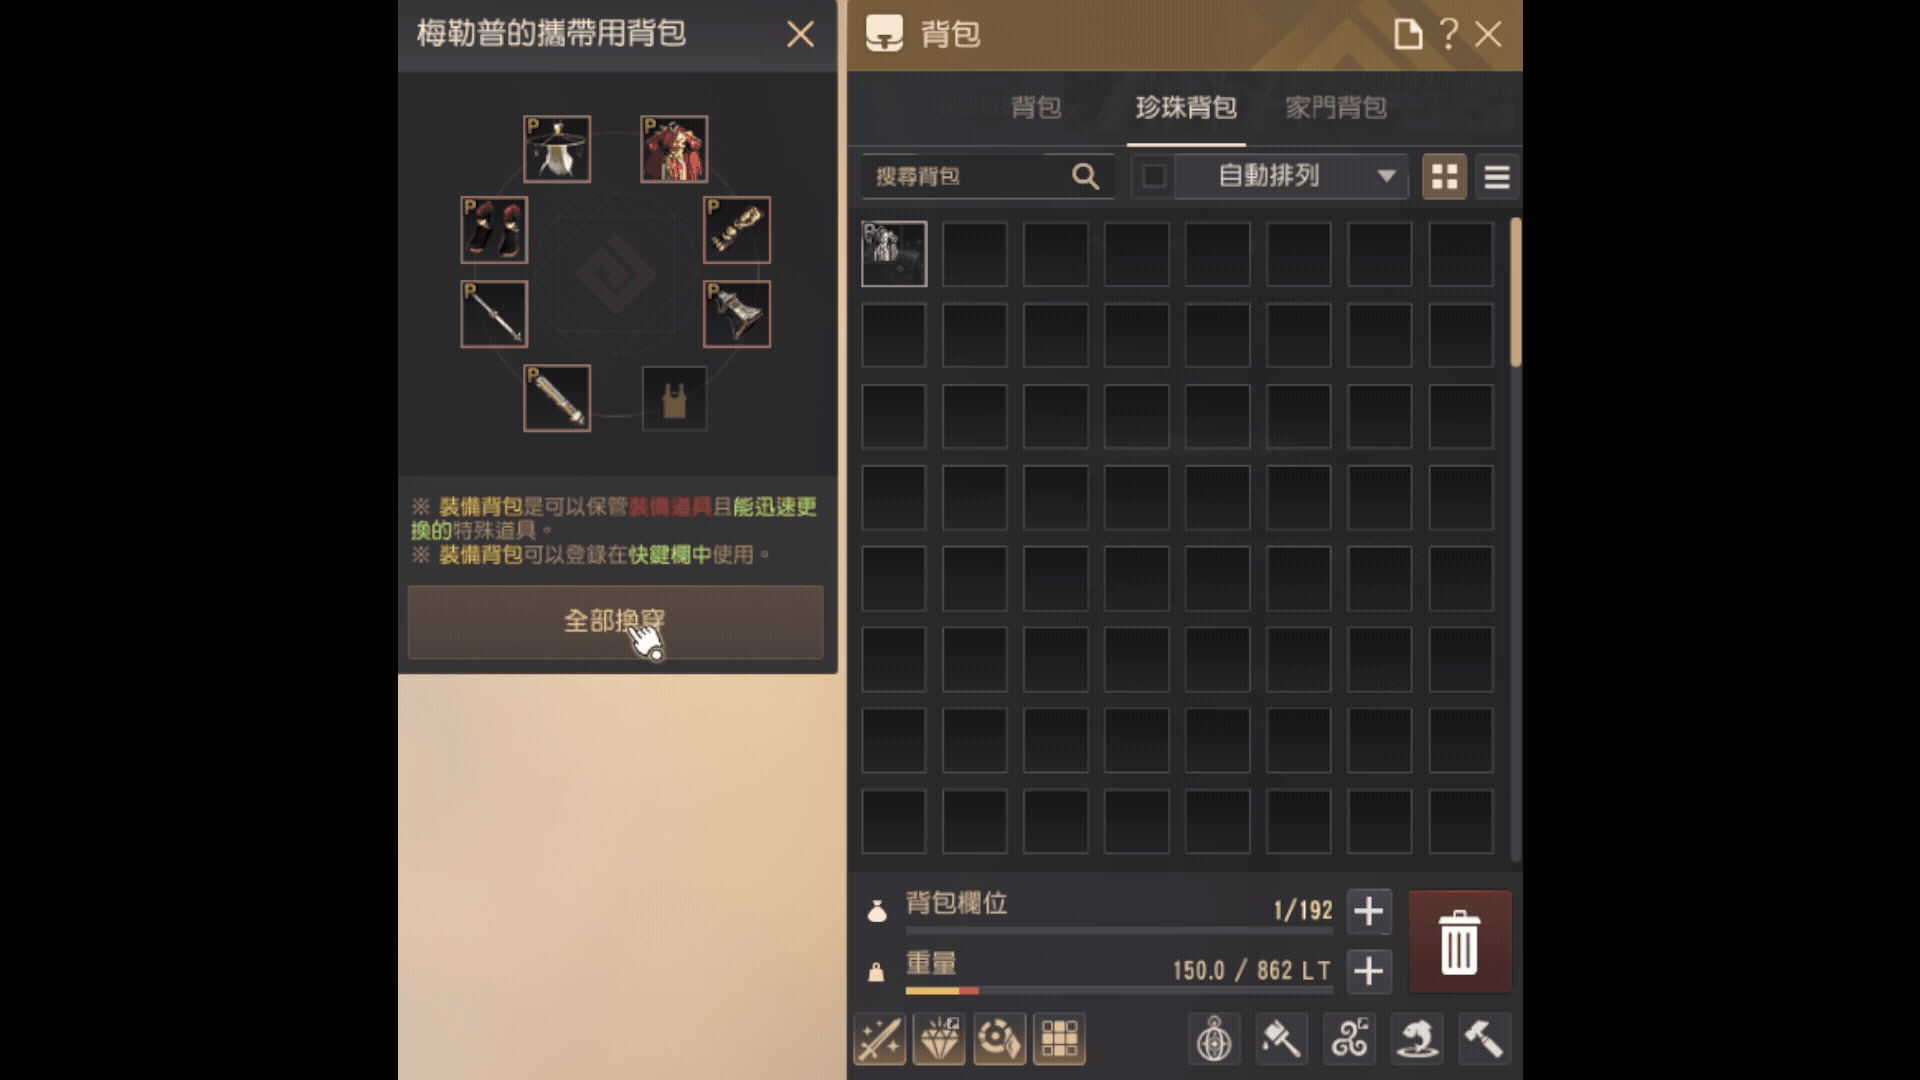Click the 全部換穿 button

click(615, 622)
